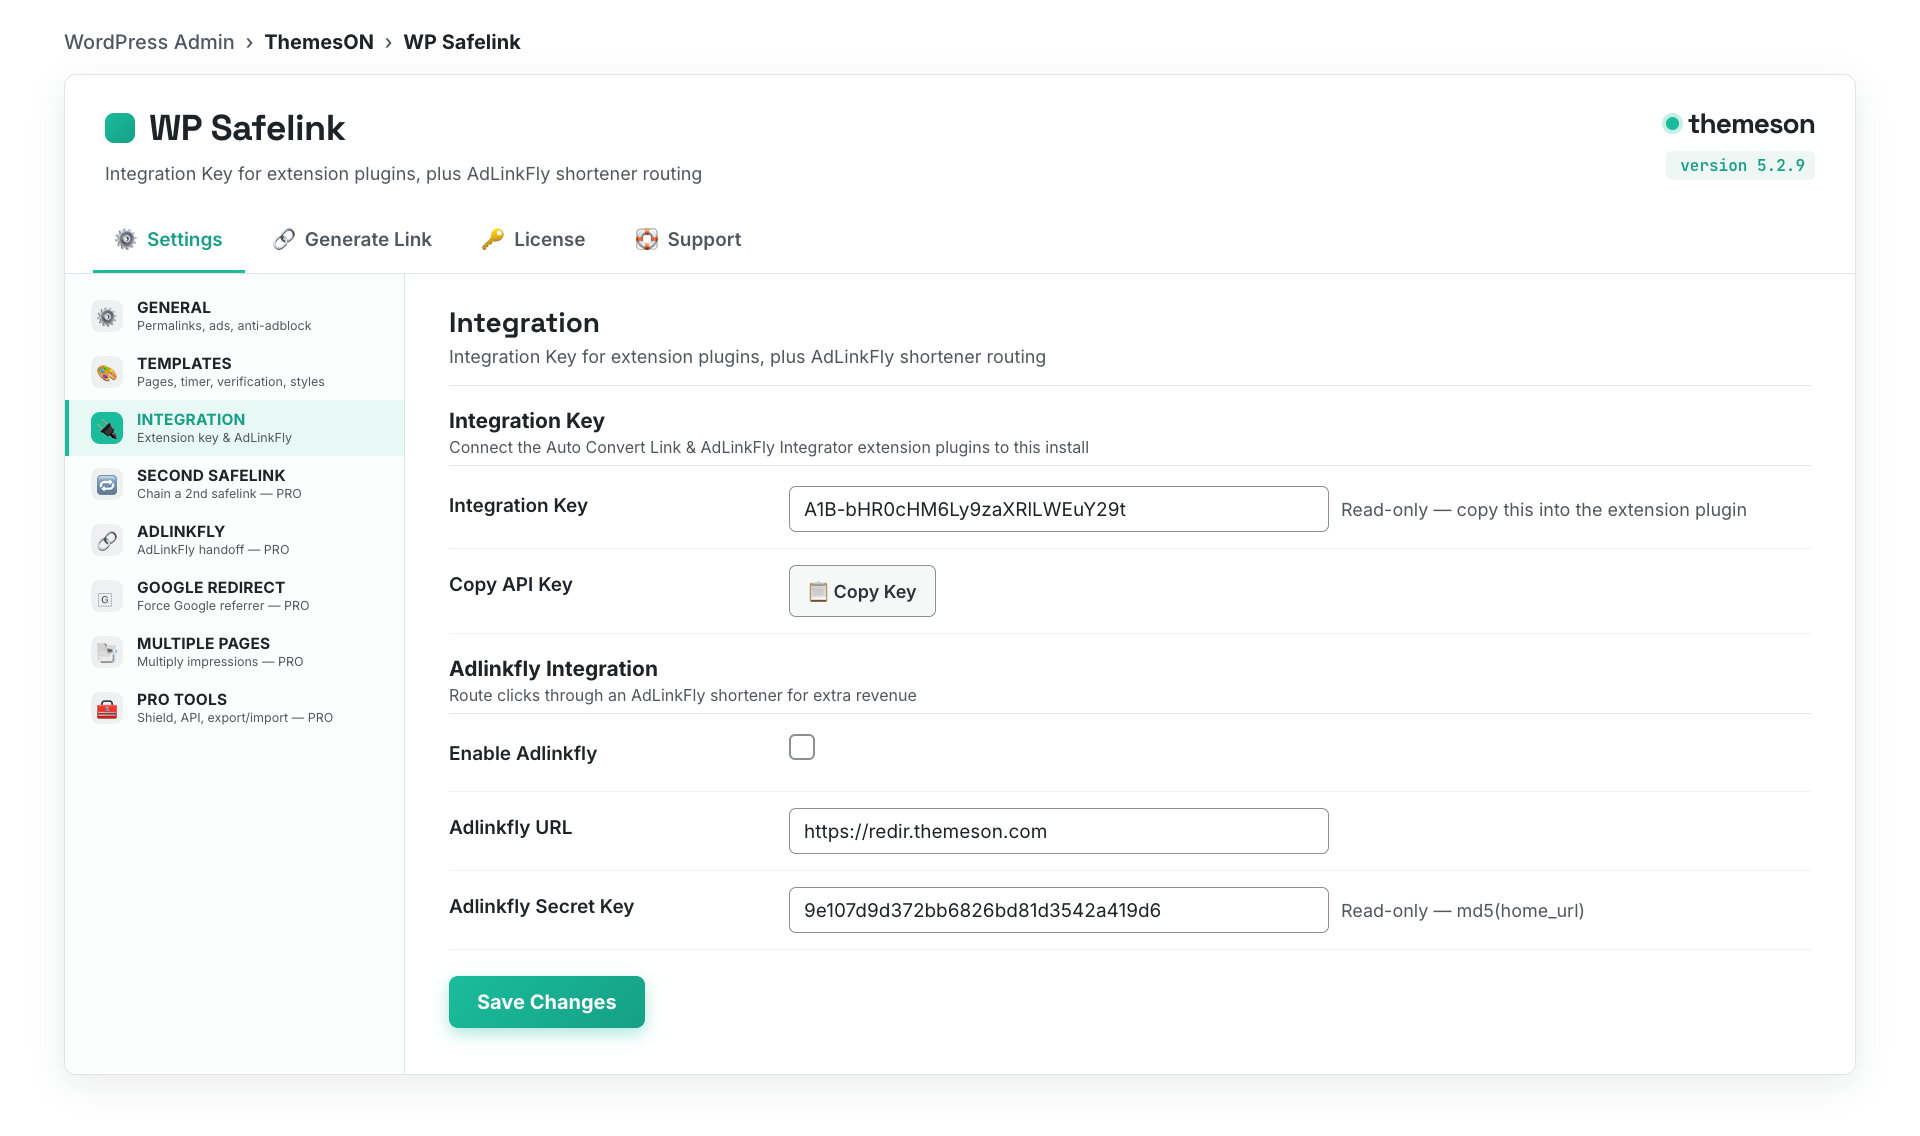Enable the Adlinkfly checkbox
The width and height of the screenshot is (1920, 1136).
pyautogui.click(x=802, y=747)
